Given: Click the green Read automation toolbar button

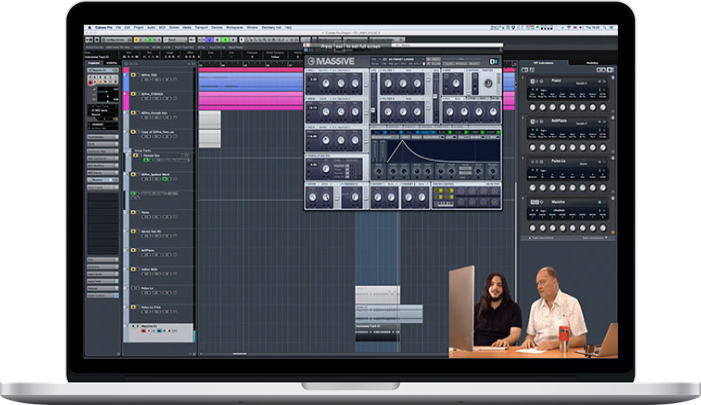Looking at the screenshot, I should 150,40.
